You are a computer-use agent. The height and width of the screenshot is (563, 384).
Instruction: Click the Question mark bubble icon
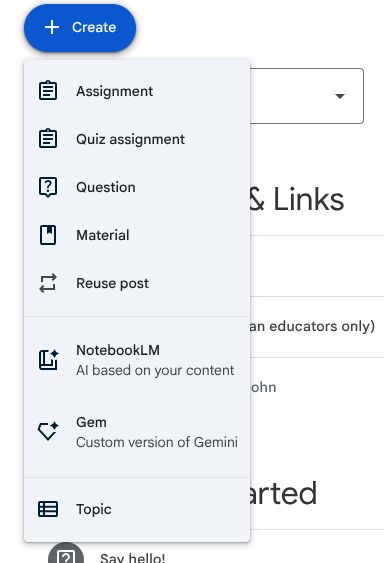[x=48, y=187]
